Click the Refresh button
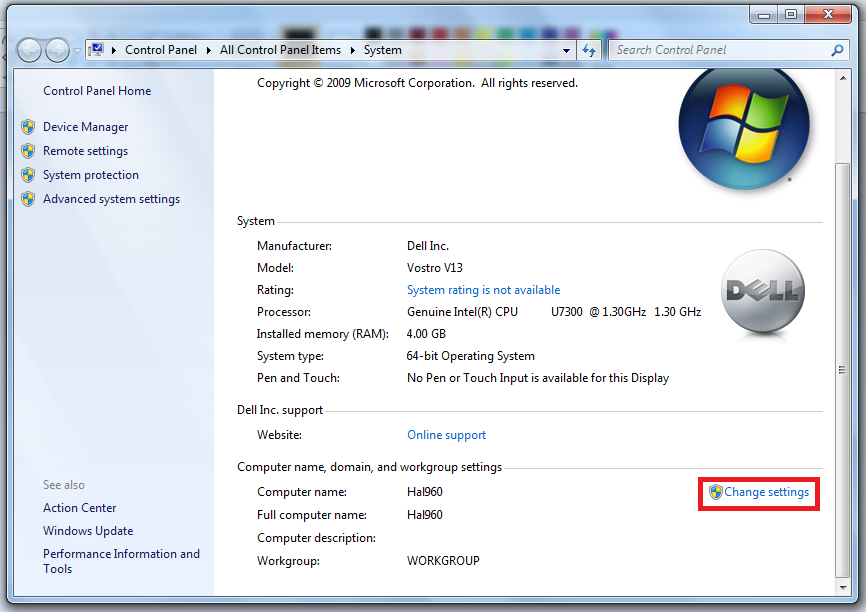 pos(589,50)
